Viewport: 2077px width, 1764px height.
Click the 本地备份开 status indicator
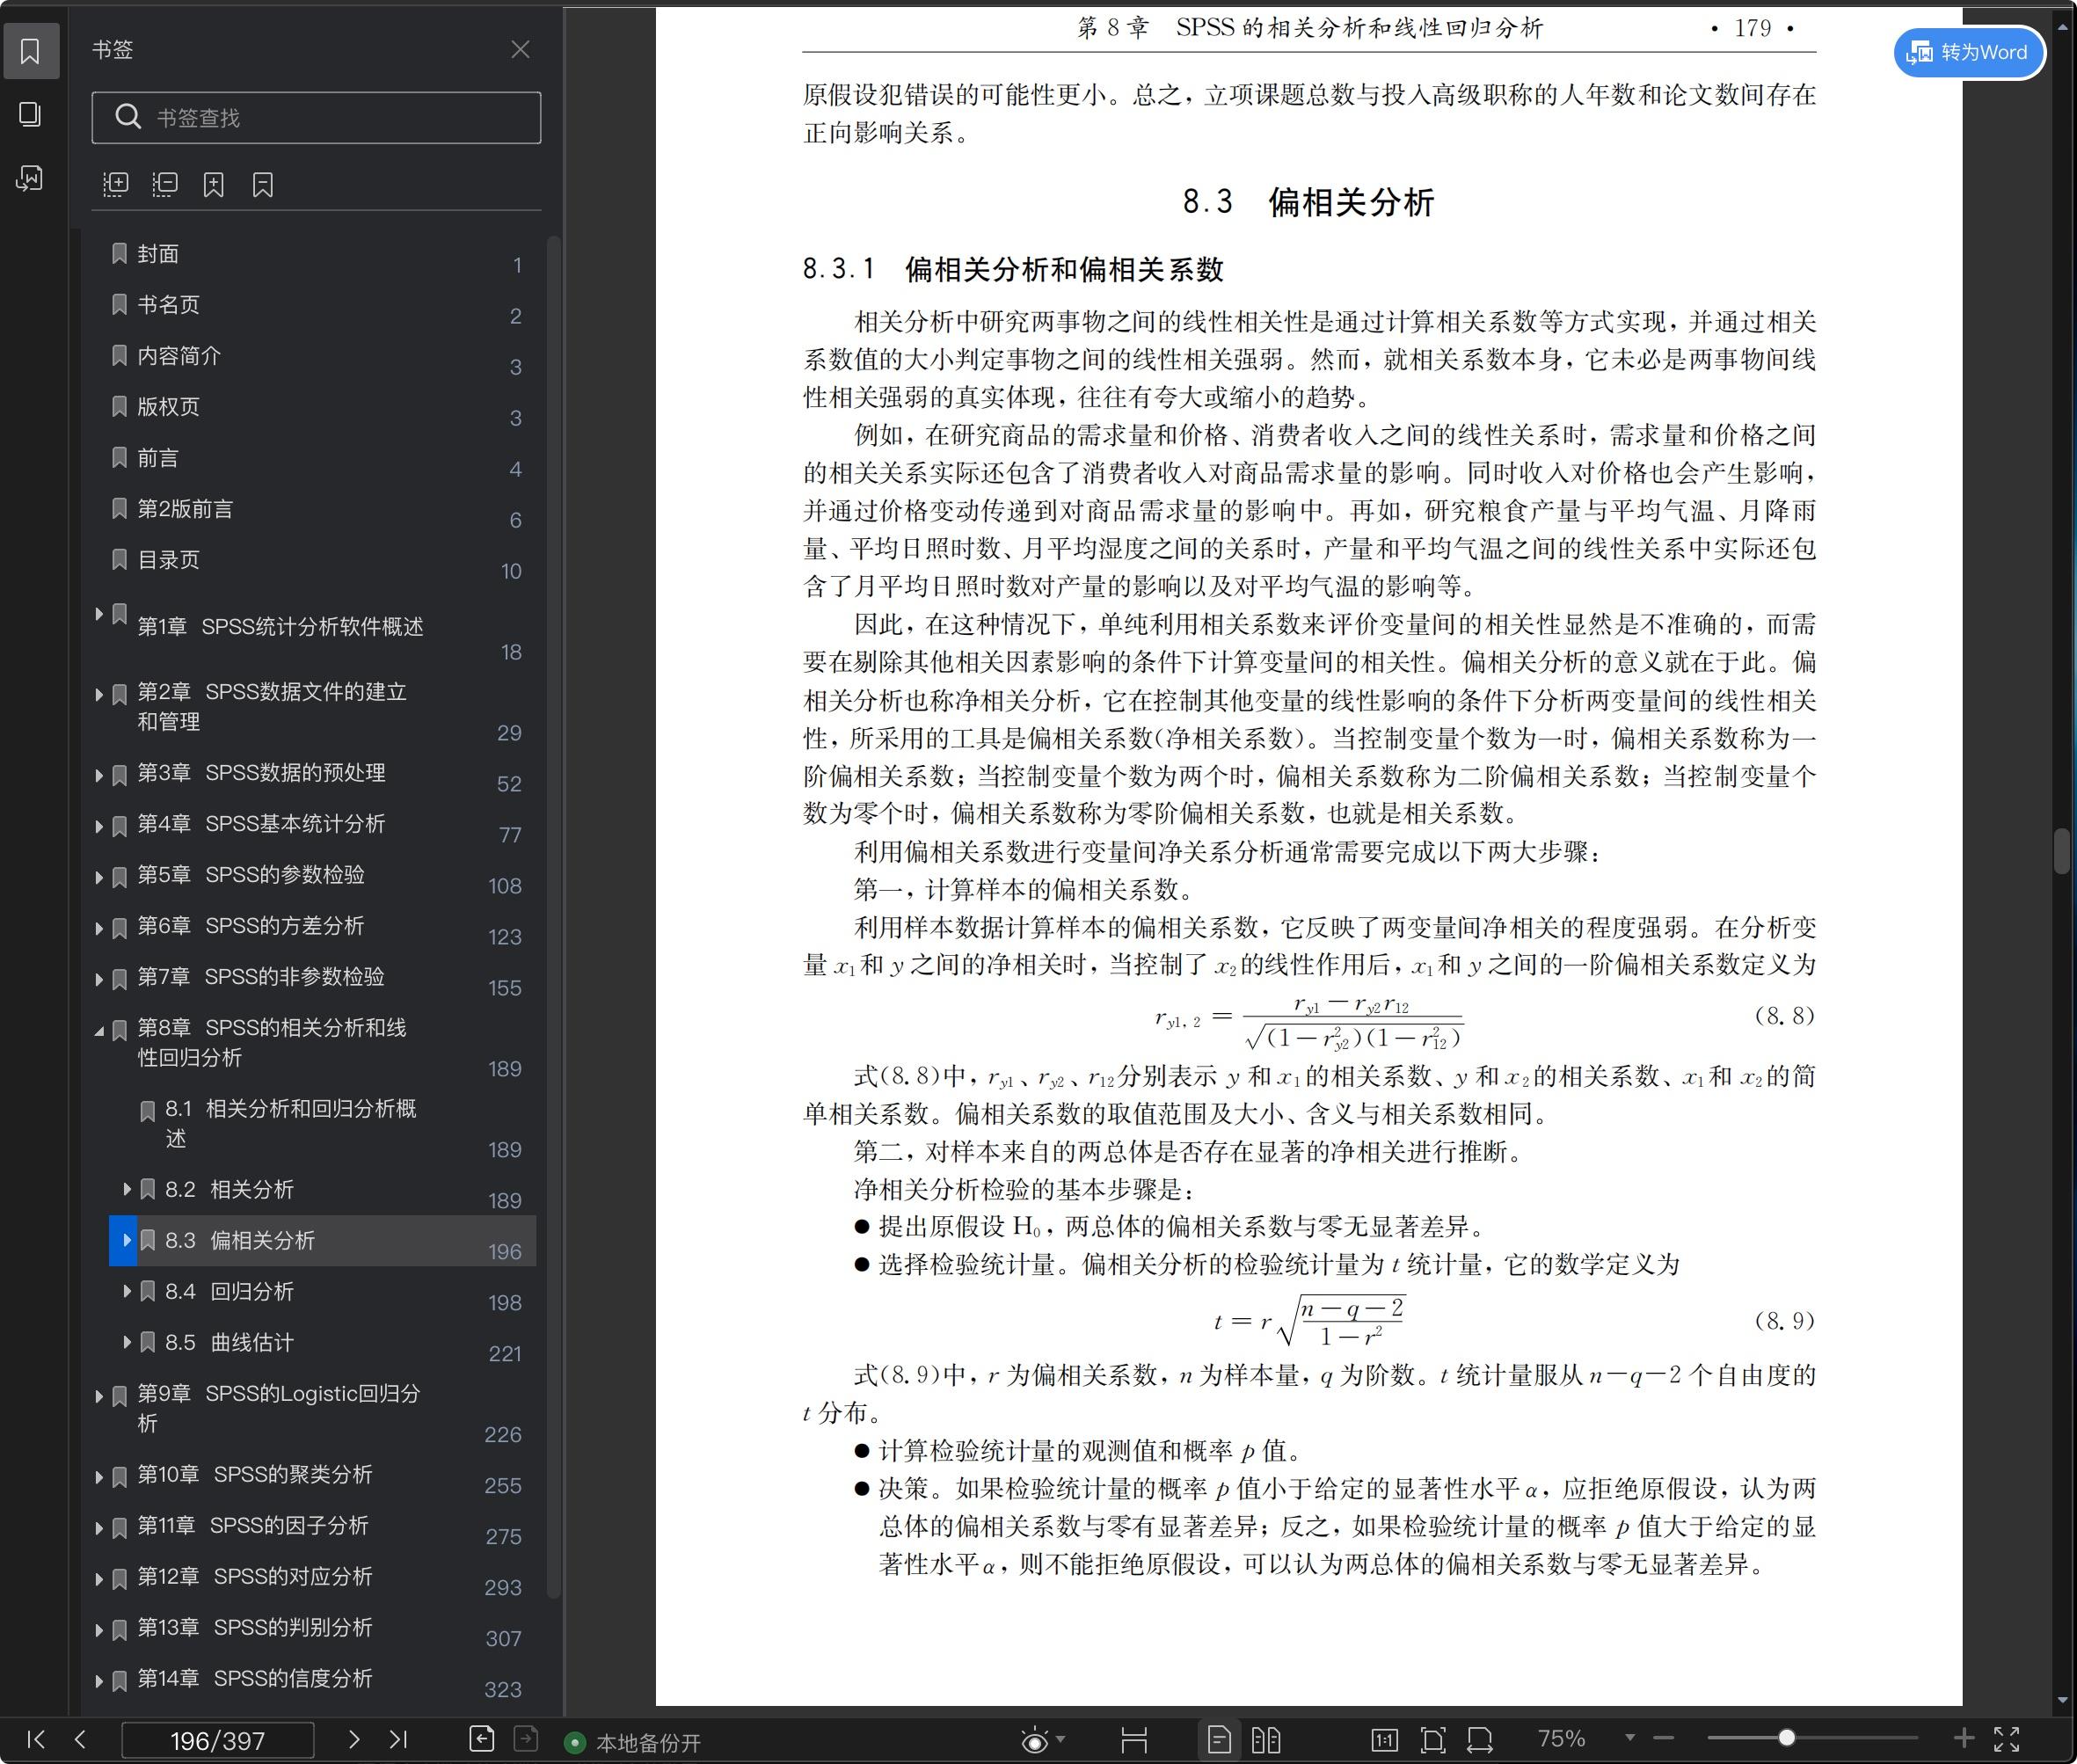(x=633, y=1743)
